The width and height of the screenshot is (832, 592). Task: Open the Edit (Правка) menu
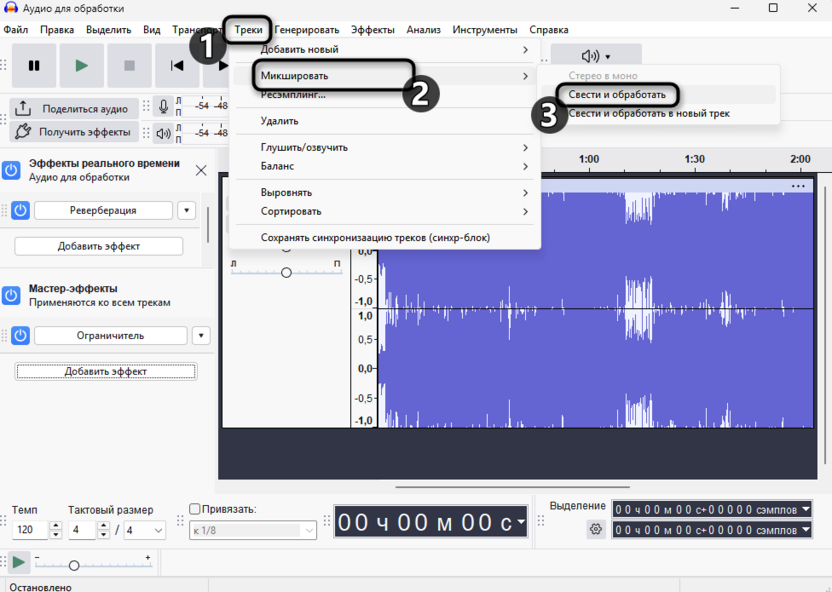pos(57,30)
